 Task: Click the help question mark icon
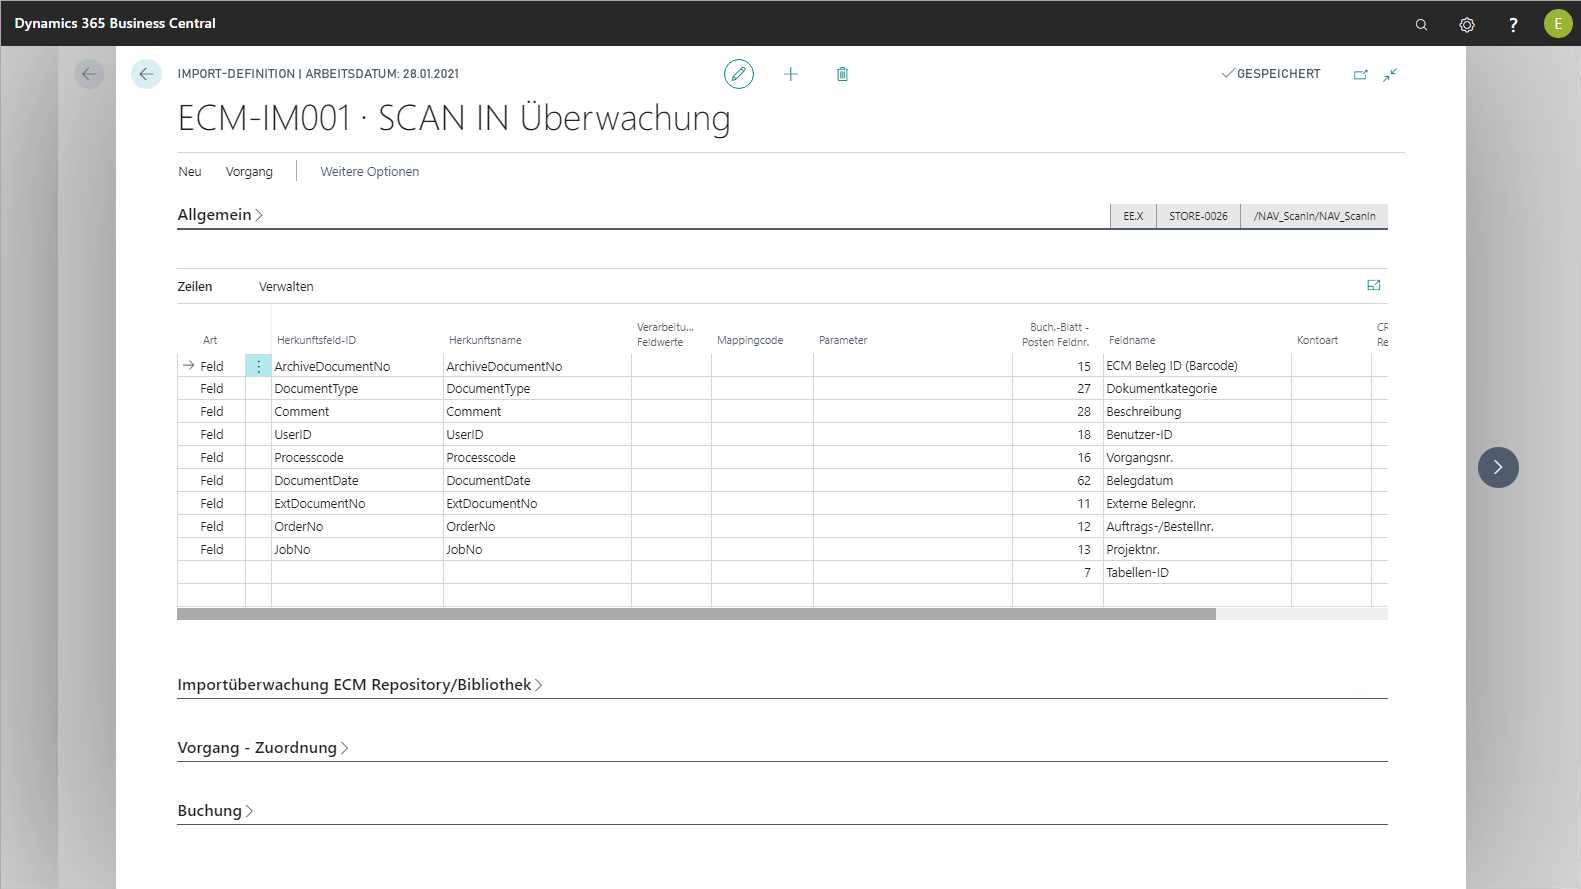1513,24
